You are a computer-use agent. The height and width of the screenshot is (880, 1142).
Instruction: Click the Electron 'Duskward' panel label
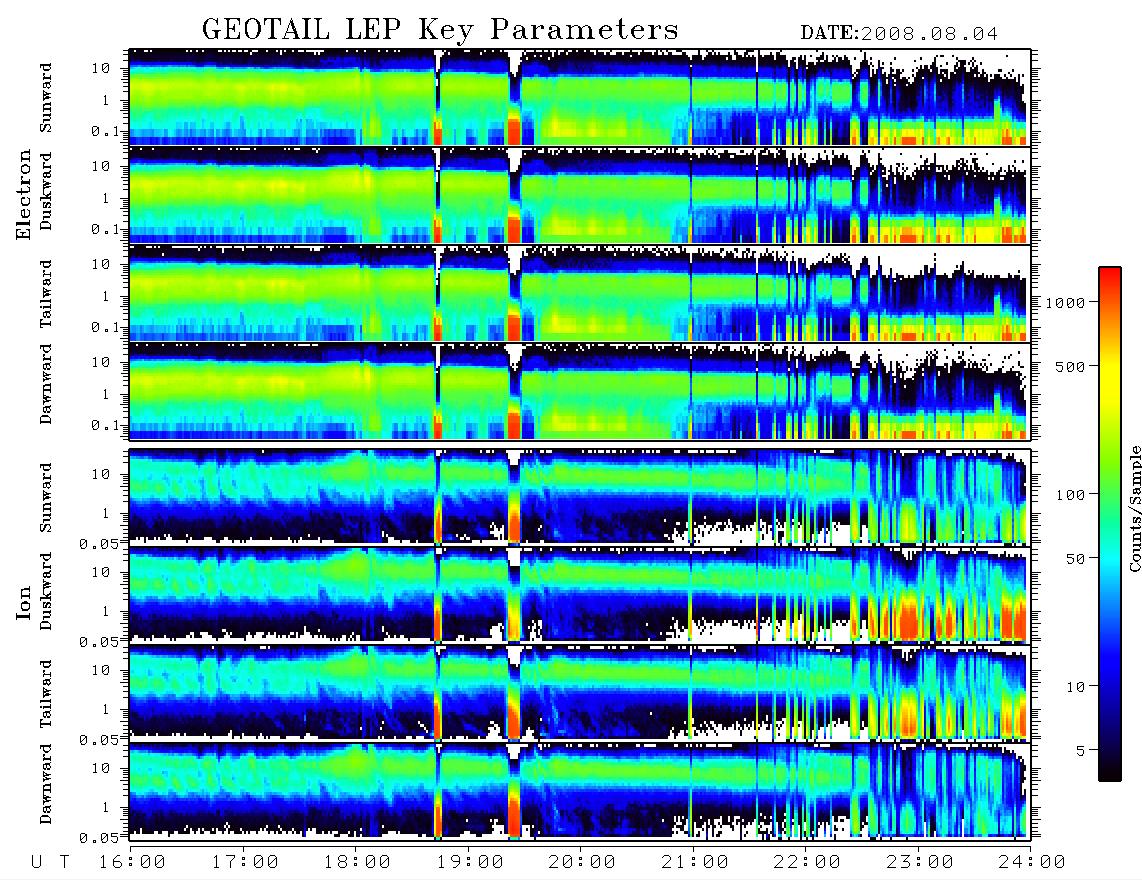click(46, 191)
